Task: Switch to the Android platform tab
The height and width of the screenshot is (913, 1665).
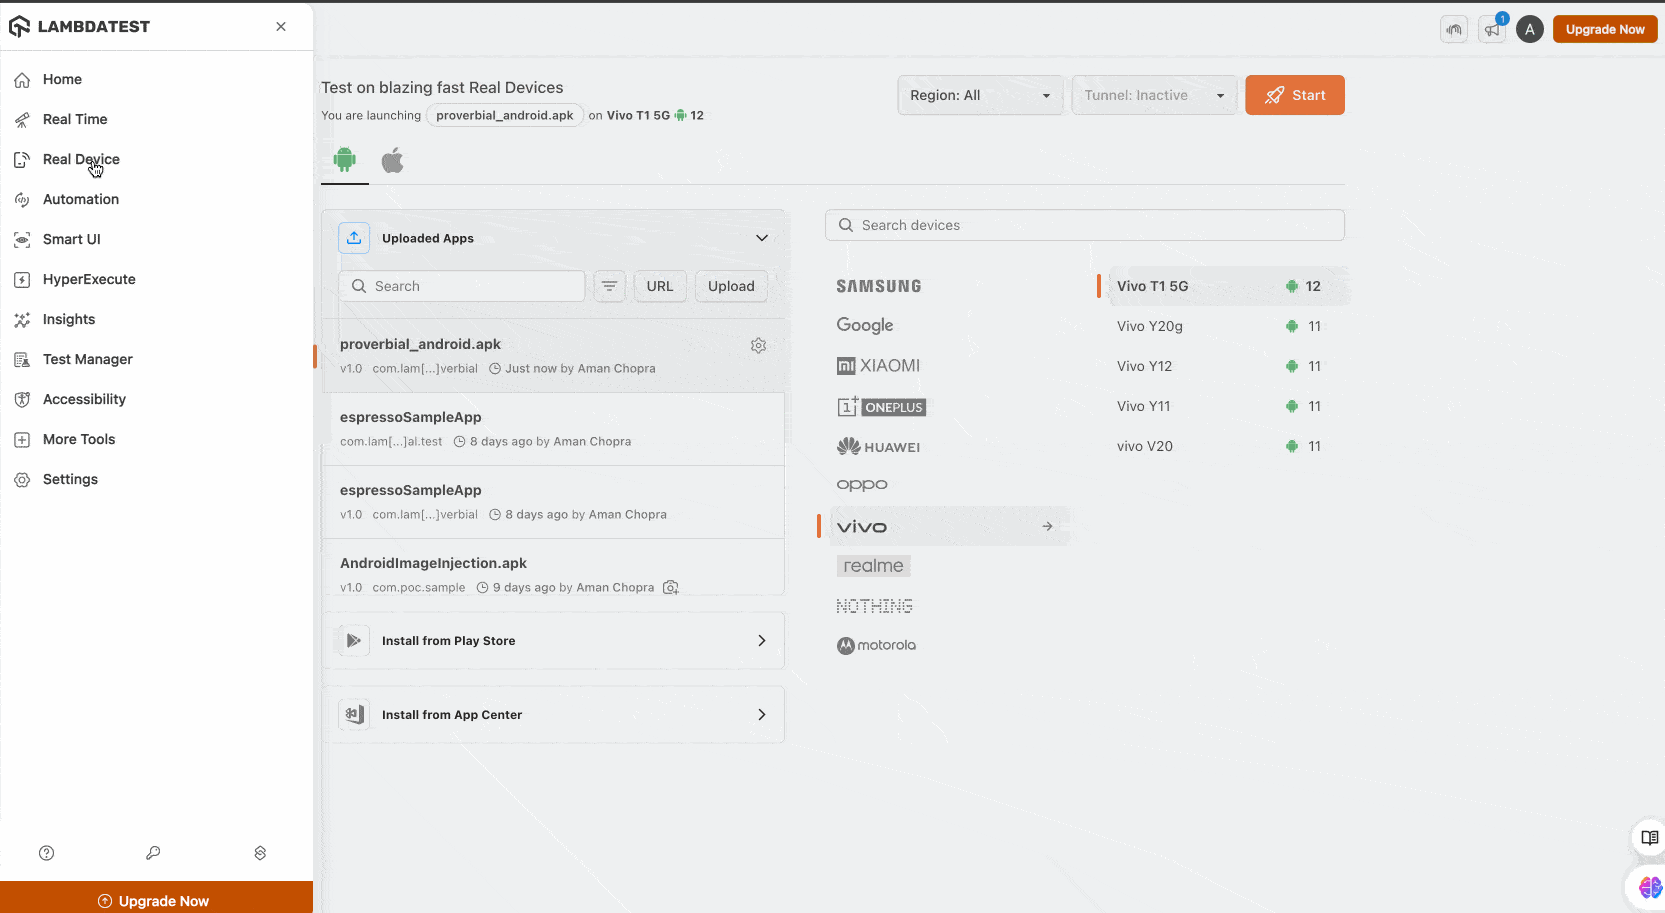Action: [345, 160]
